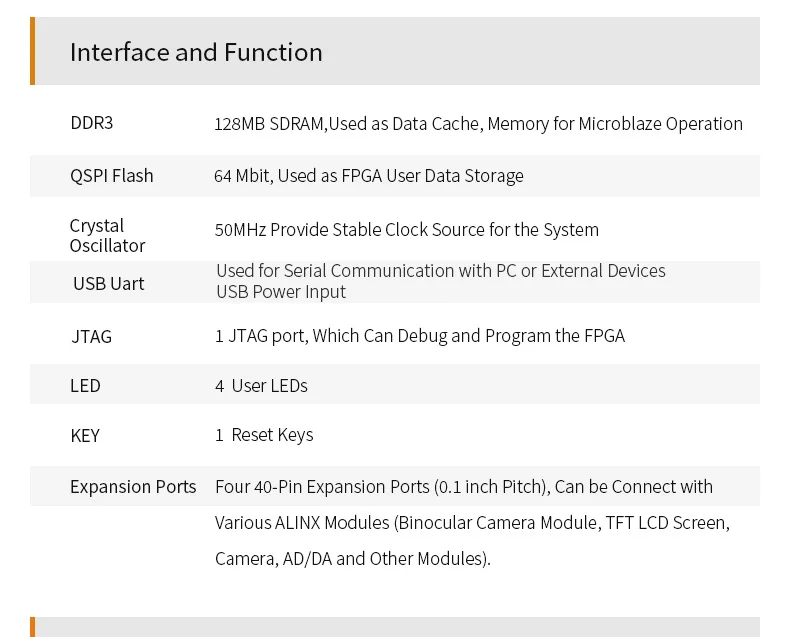Click the "Interface and Function" heading
Image resolution: width=790 pixels, height=637 pixels.
tap(196, 52)
